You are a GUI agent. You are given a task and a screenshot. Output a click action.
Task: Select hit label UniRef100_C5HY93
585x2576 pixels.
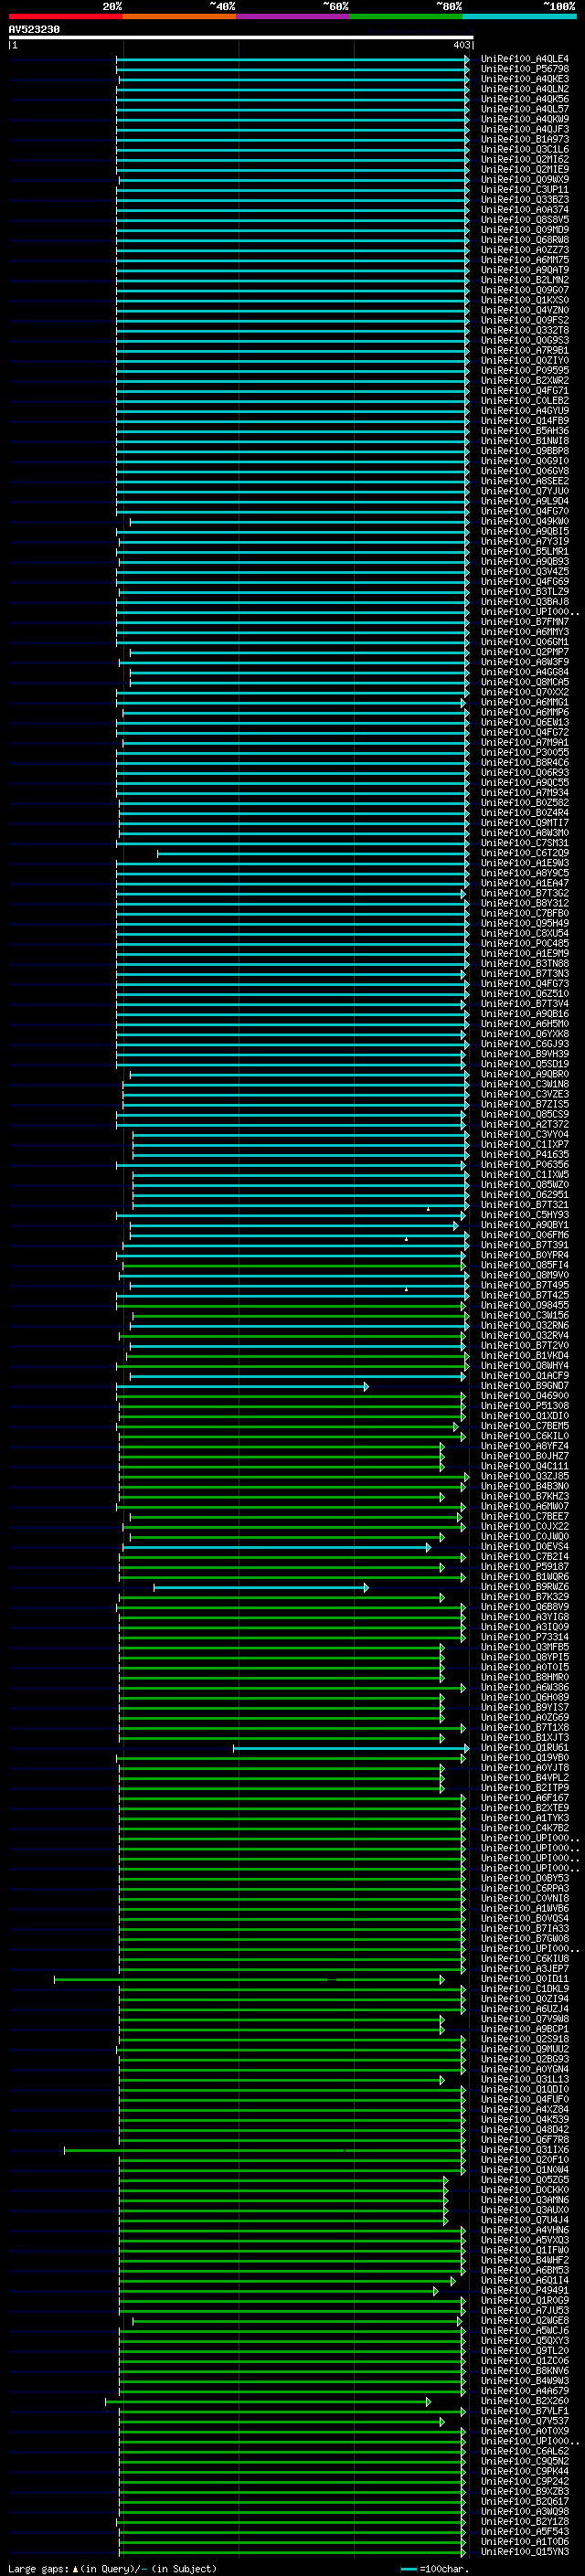point(525,1215)
